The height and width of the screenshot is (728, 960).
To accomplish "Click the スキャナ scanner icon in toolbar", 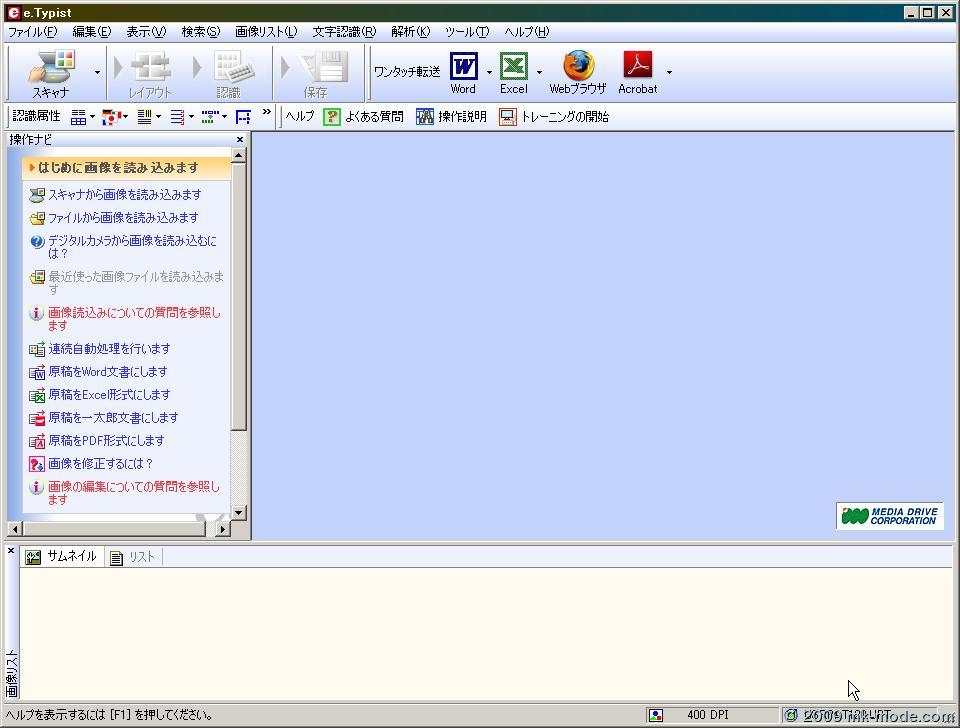I will 51,68.
